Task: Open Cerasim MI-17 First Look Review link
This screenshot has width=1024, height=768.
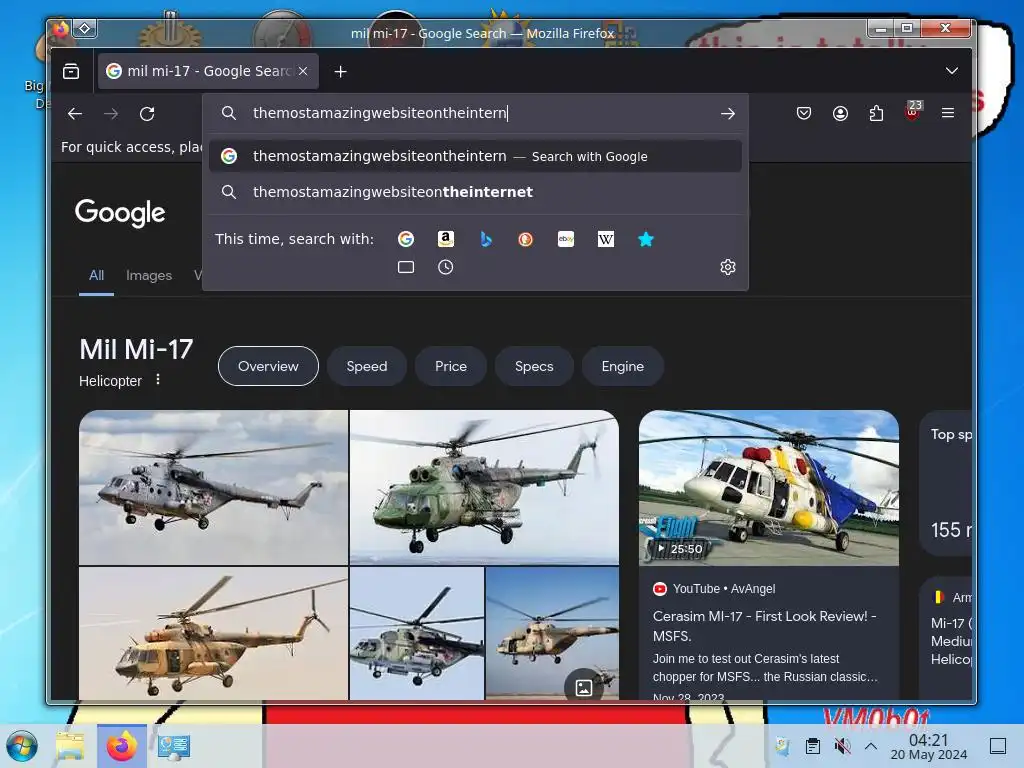Action: point(765,626)
